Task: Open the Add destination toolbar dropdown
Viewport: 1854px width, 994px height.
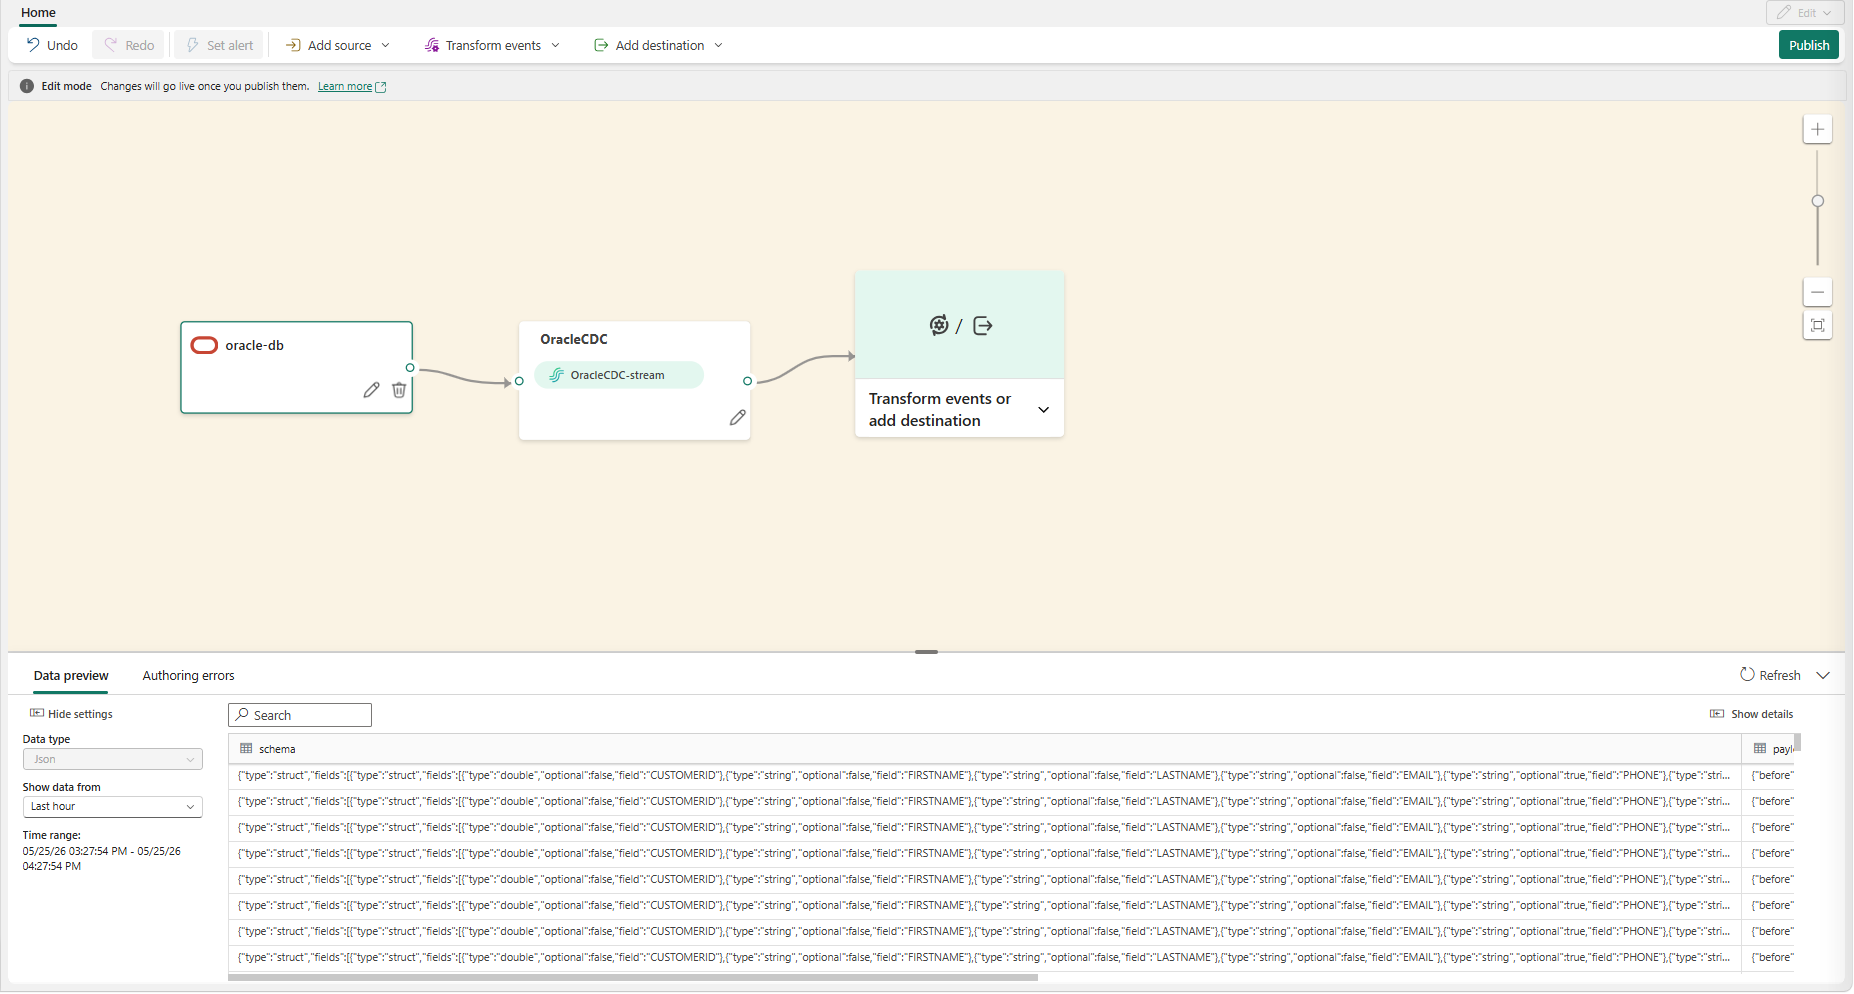Action: click(x=658, y=45)
